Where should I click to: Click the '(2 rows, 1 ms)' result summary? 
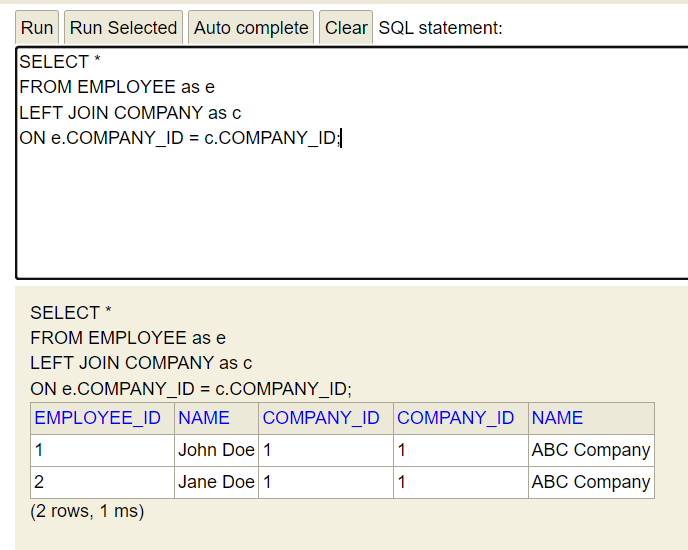(87, 511)
